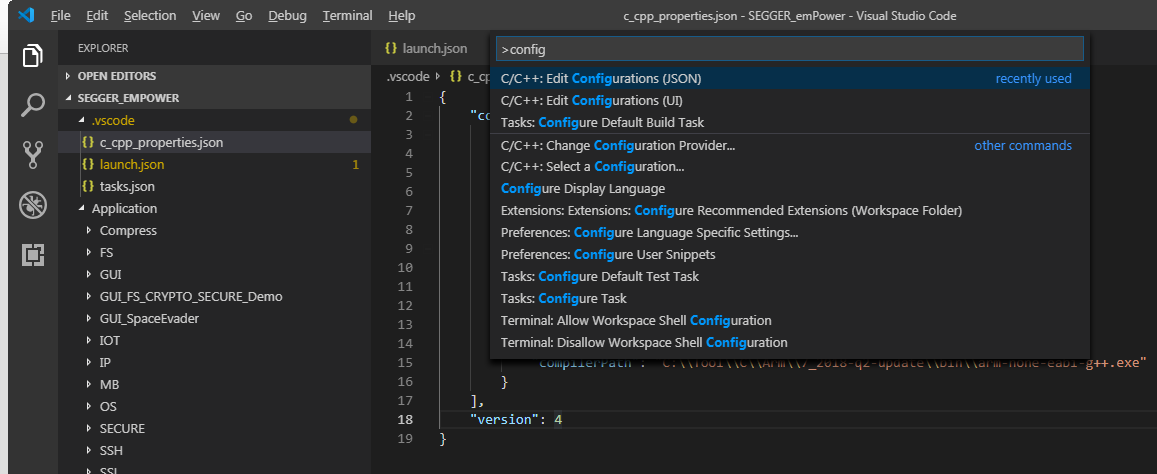The width and height of the screenshot is (1157, 474).
Task: Click line number 17 in the gutter
Action: click(404, 401)
